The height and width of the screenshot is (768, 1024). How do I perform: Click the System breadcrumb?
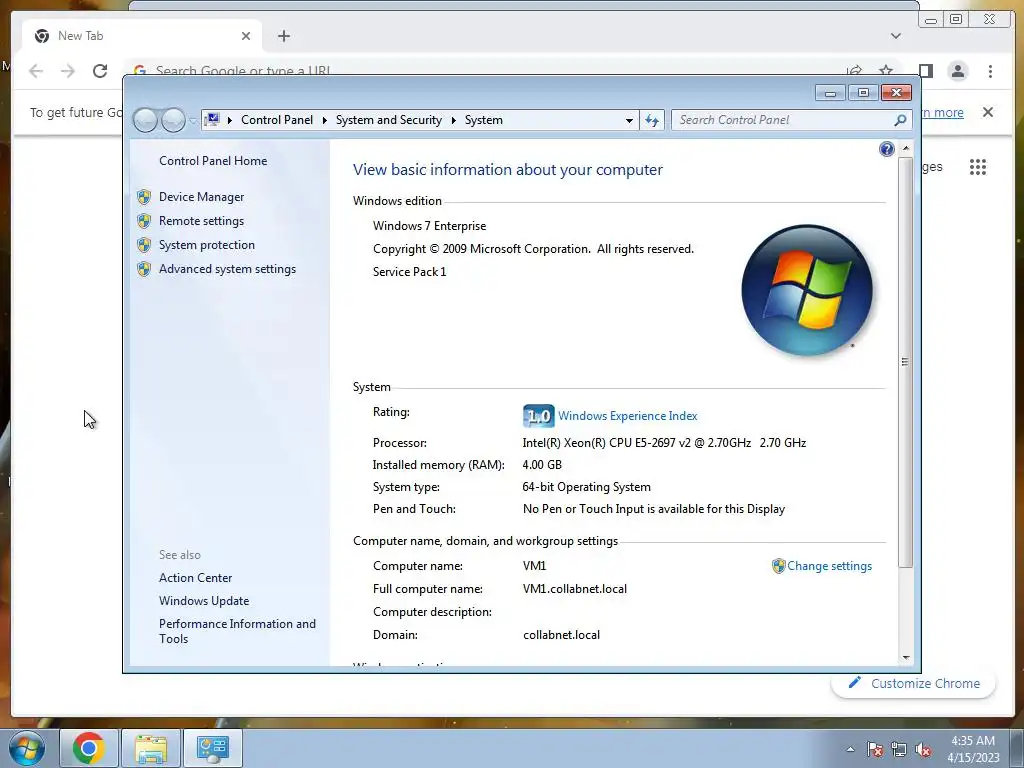coord(484,120)
